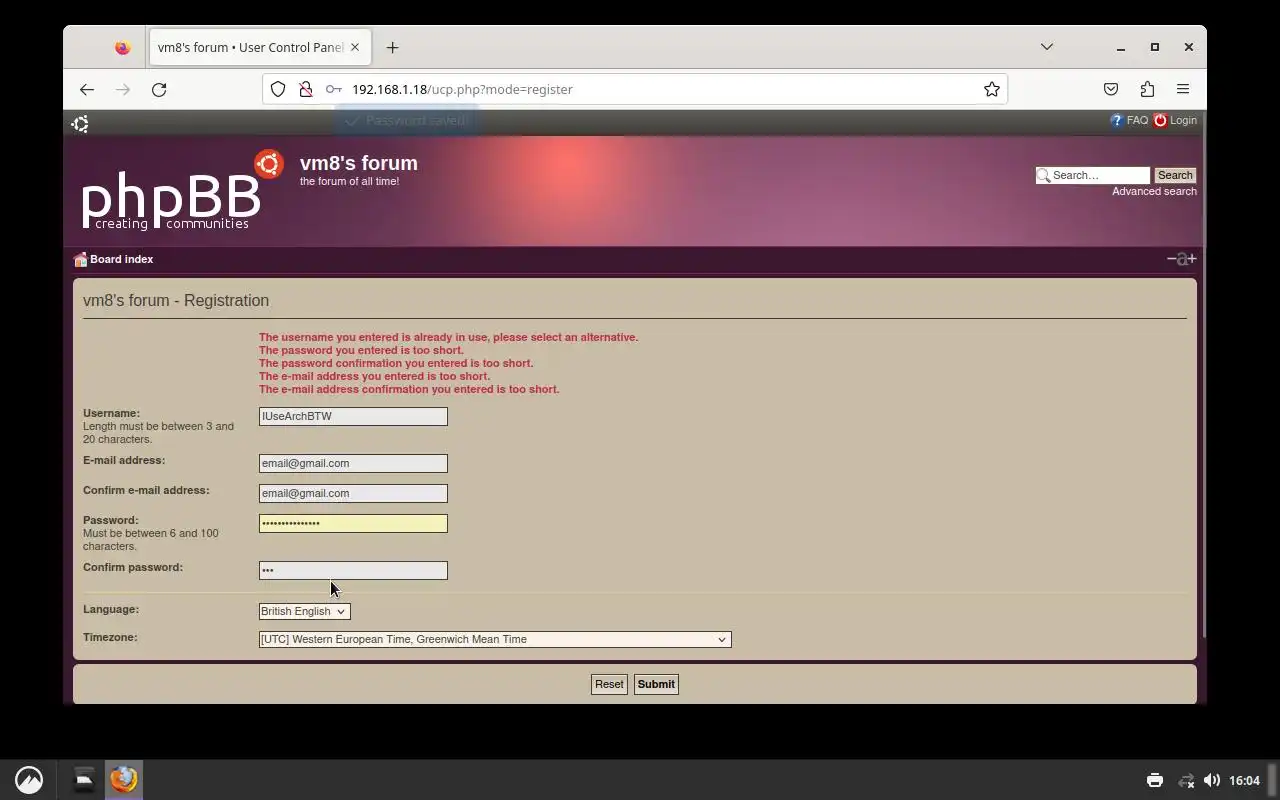Click the 16:04 clock
The image size is (1280, 800).
[1244, 780]
